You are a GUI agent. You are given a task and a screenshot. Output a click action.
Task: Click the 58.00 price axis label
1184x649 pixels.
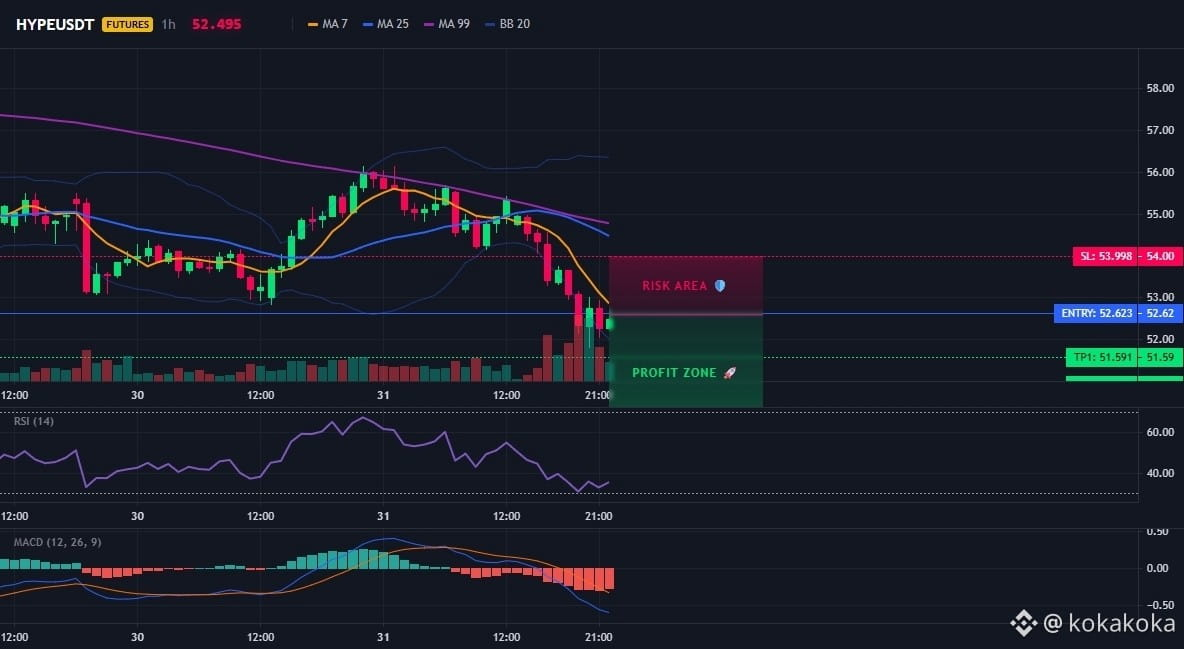(x=1160, y=88)
